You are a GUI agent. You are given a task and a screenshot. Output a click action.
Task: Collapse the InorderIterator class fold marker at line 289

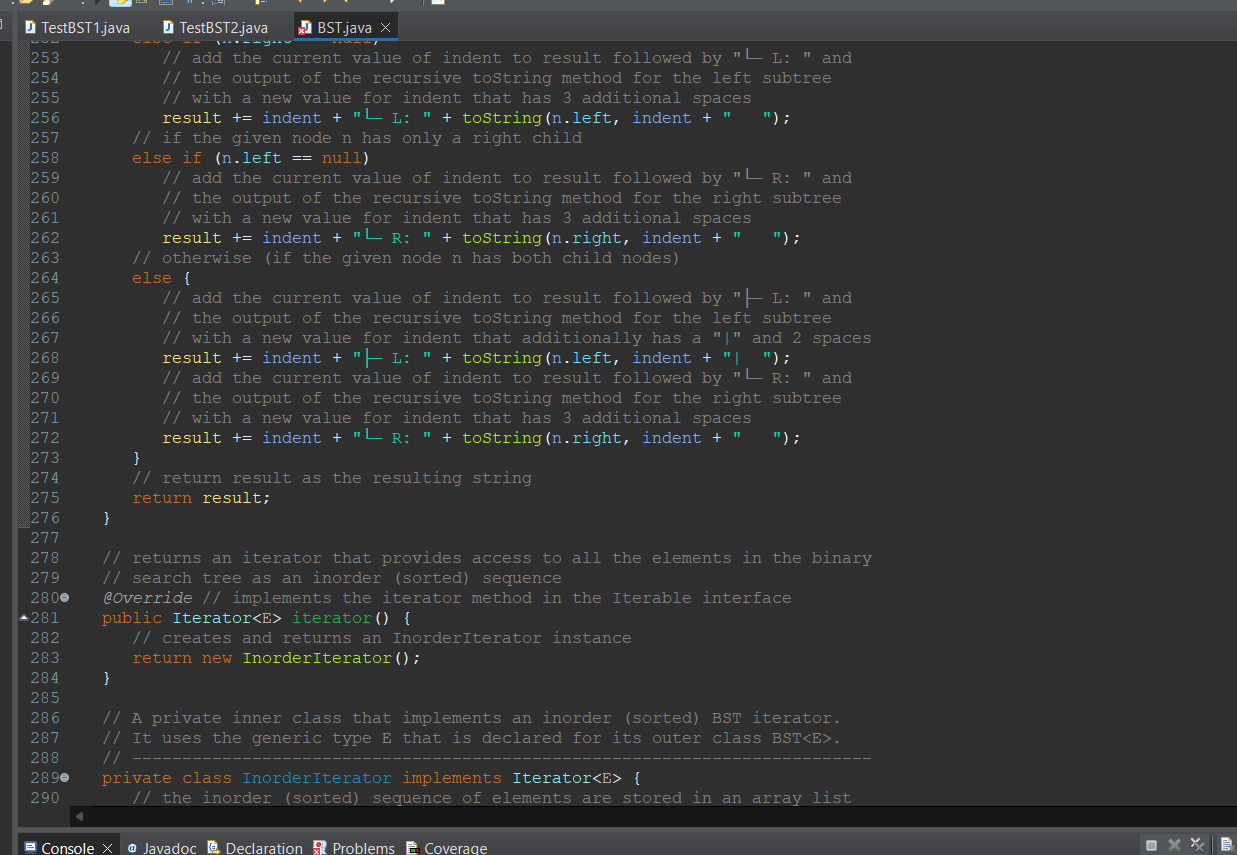(62, 777)
